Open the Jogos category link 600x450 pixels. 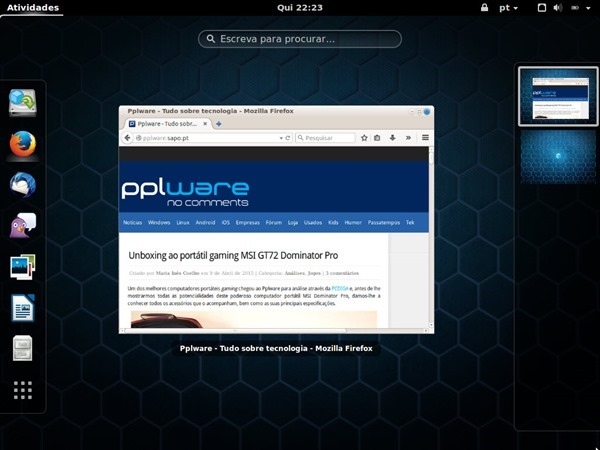point(314,273)
